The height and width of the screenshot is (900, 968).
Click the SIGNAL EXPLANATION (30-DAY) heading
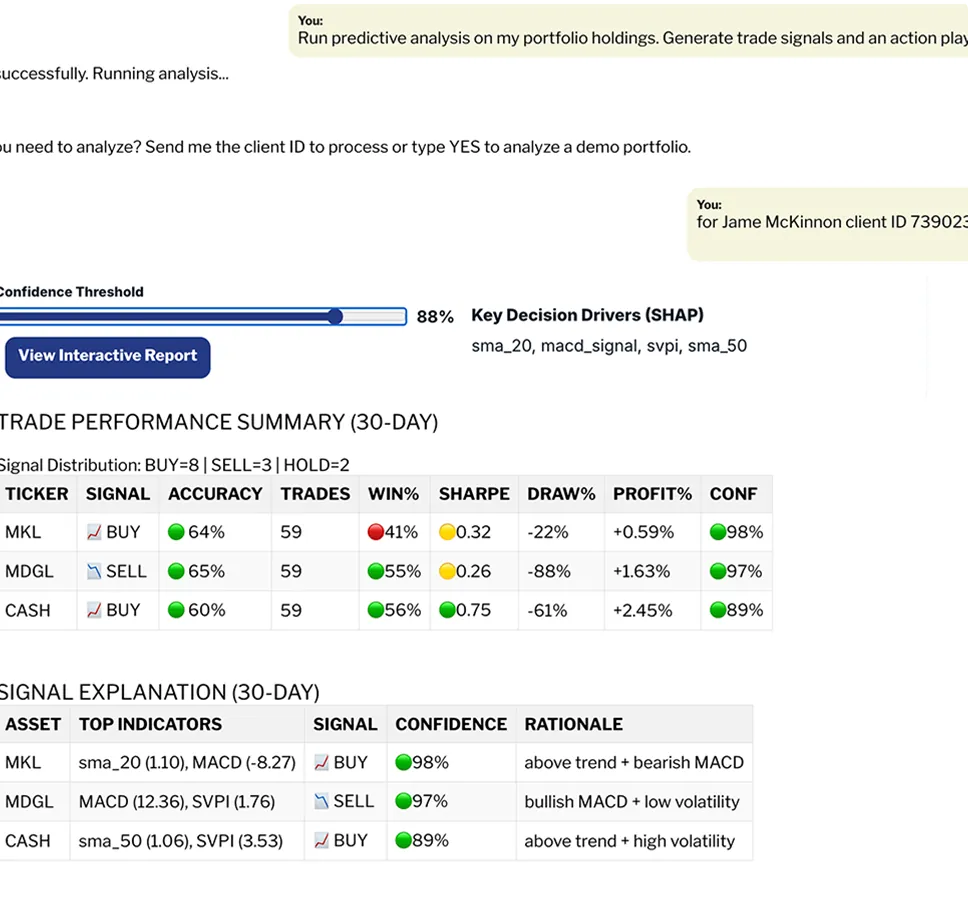tap(159, 693)
